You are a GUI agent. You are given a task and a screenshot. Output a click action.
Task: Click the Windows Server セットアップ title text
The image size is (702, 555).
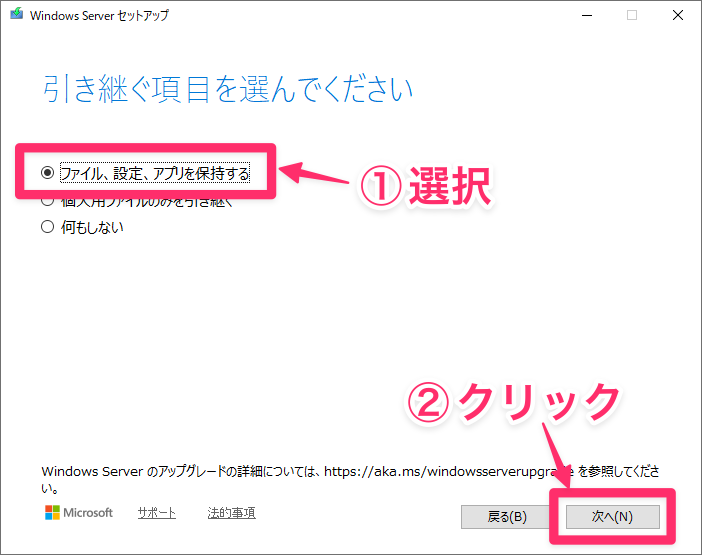pos(100,16)
